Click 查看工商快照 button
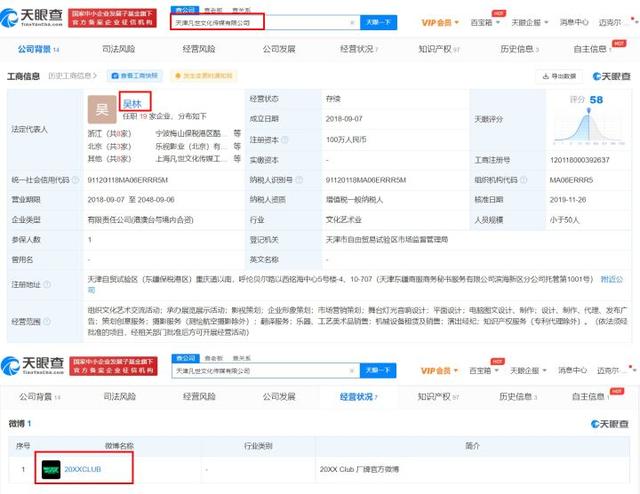 point(135,76)
